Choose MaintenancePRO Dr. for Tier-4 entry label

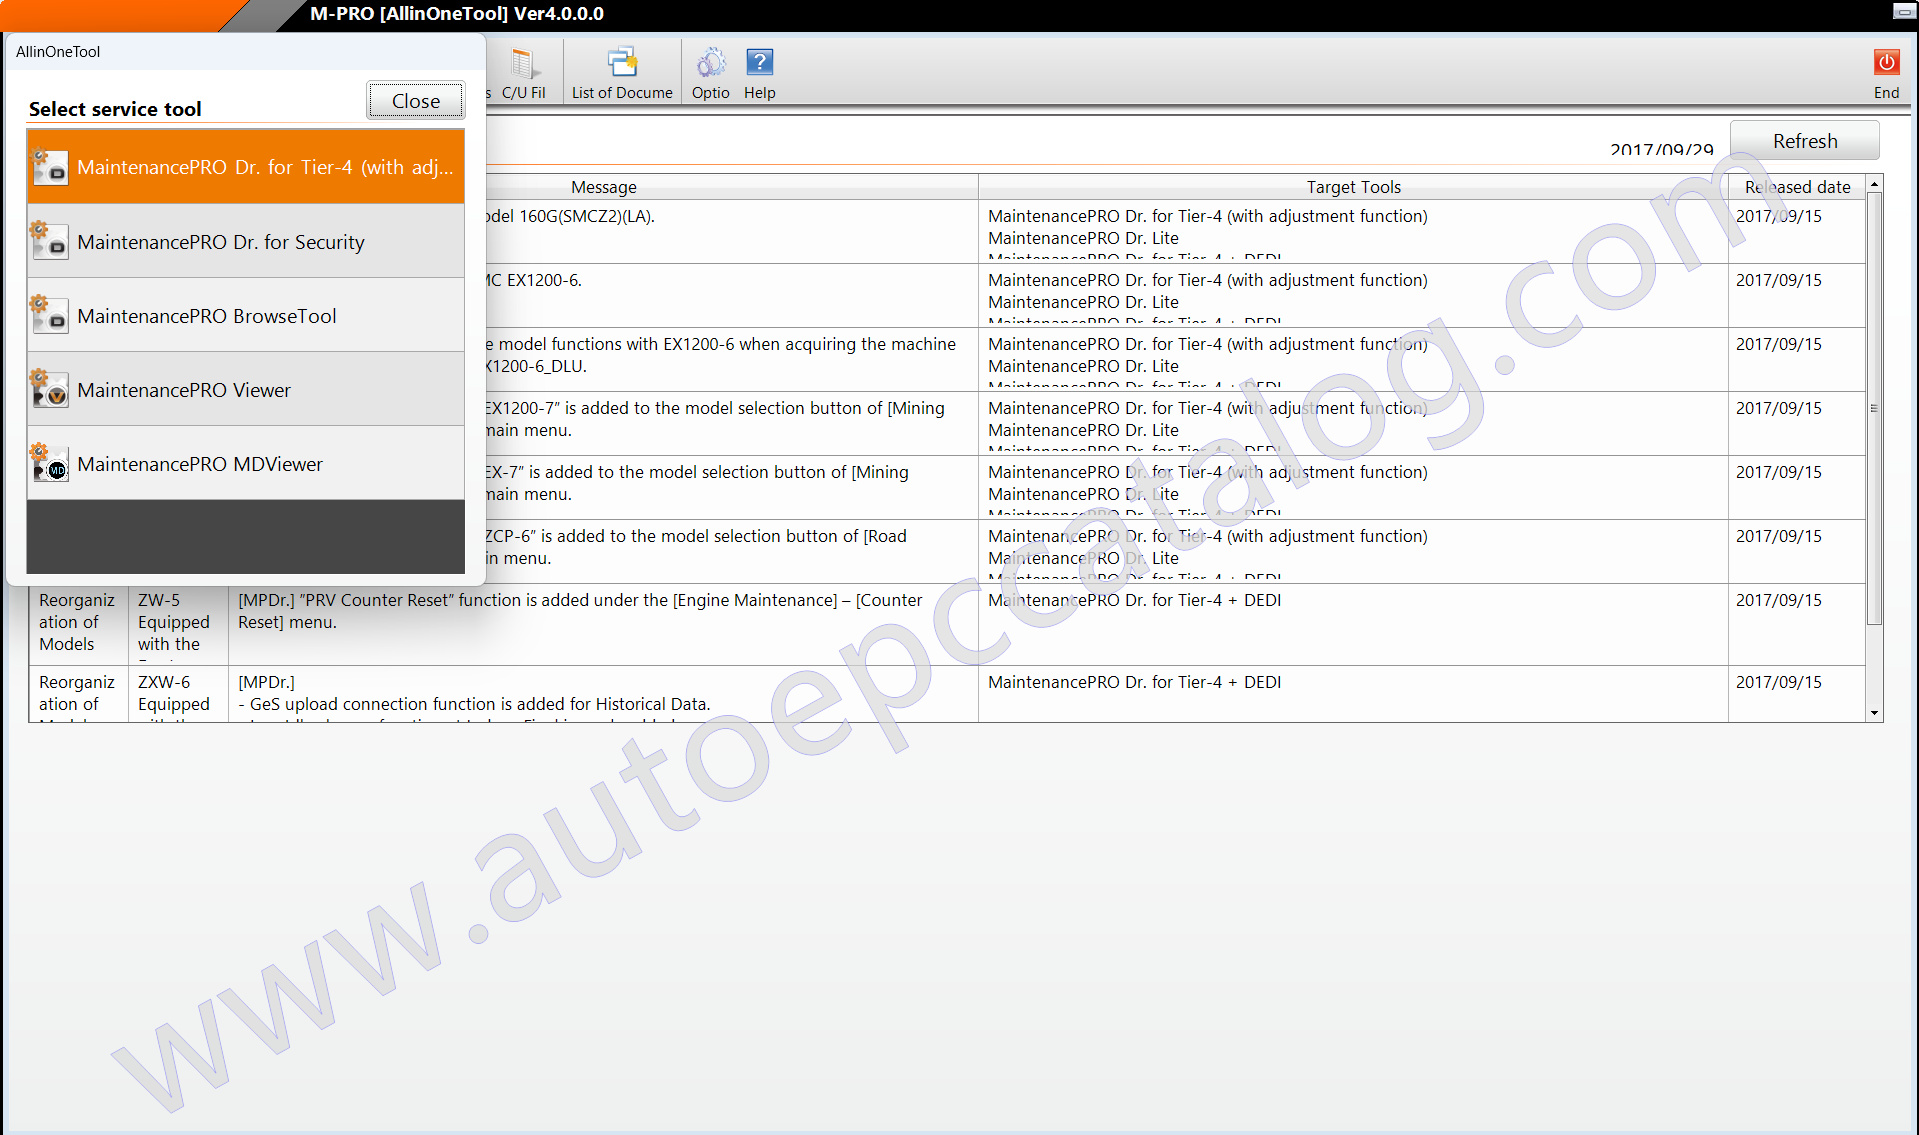tap(265, 167)
